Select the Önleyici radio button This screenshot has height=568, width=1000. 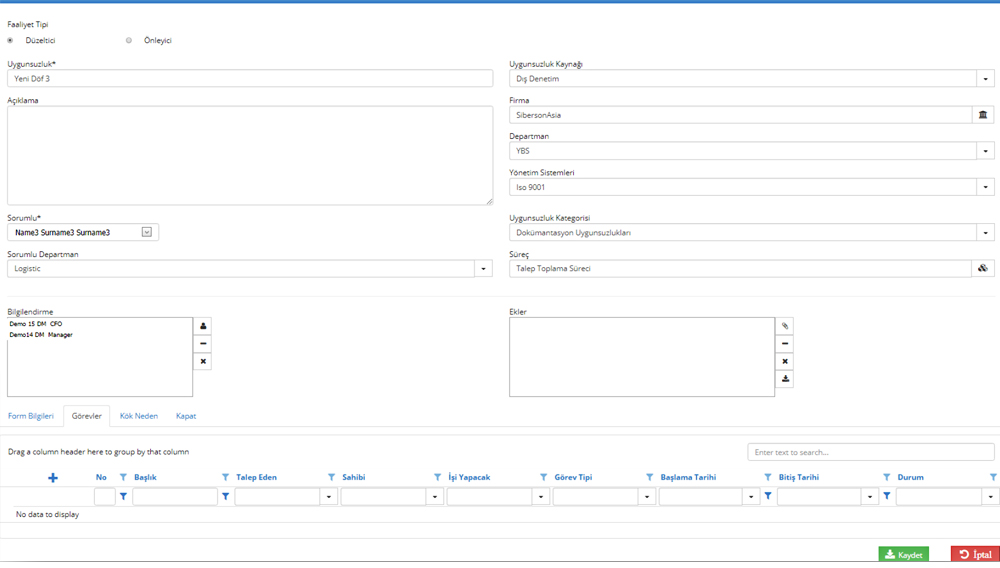[129, 41]
